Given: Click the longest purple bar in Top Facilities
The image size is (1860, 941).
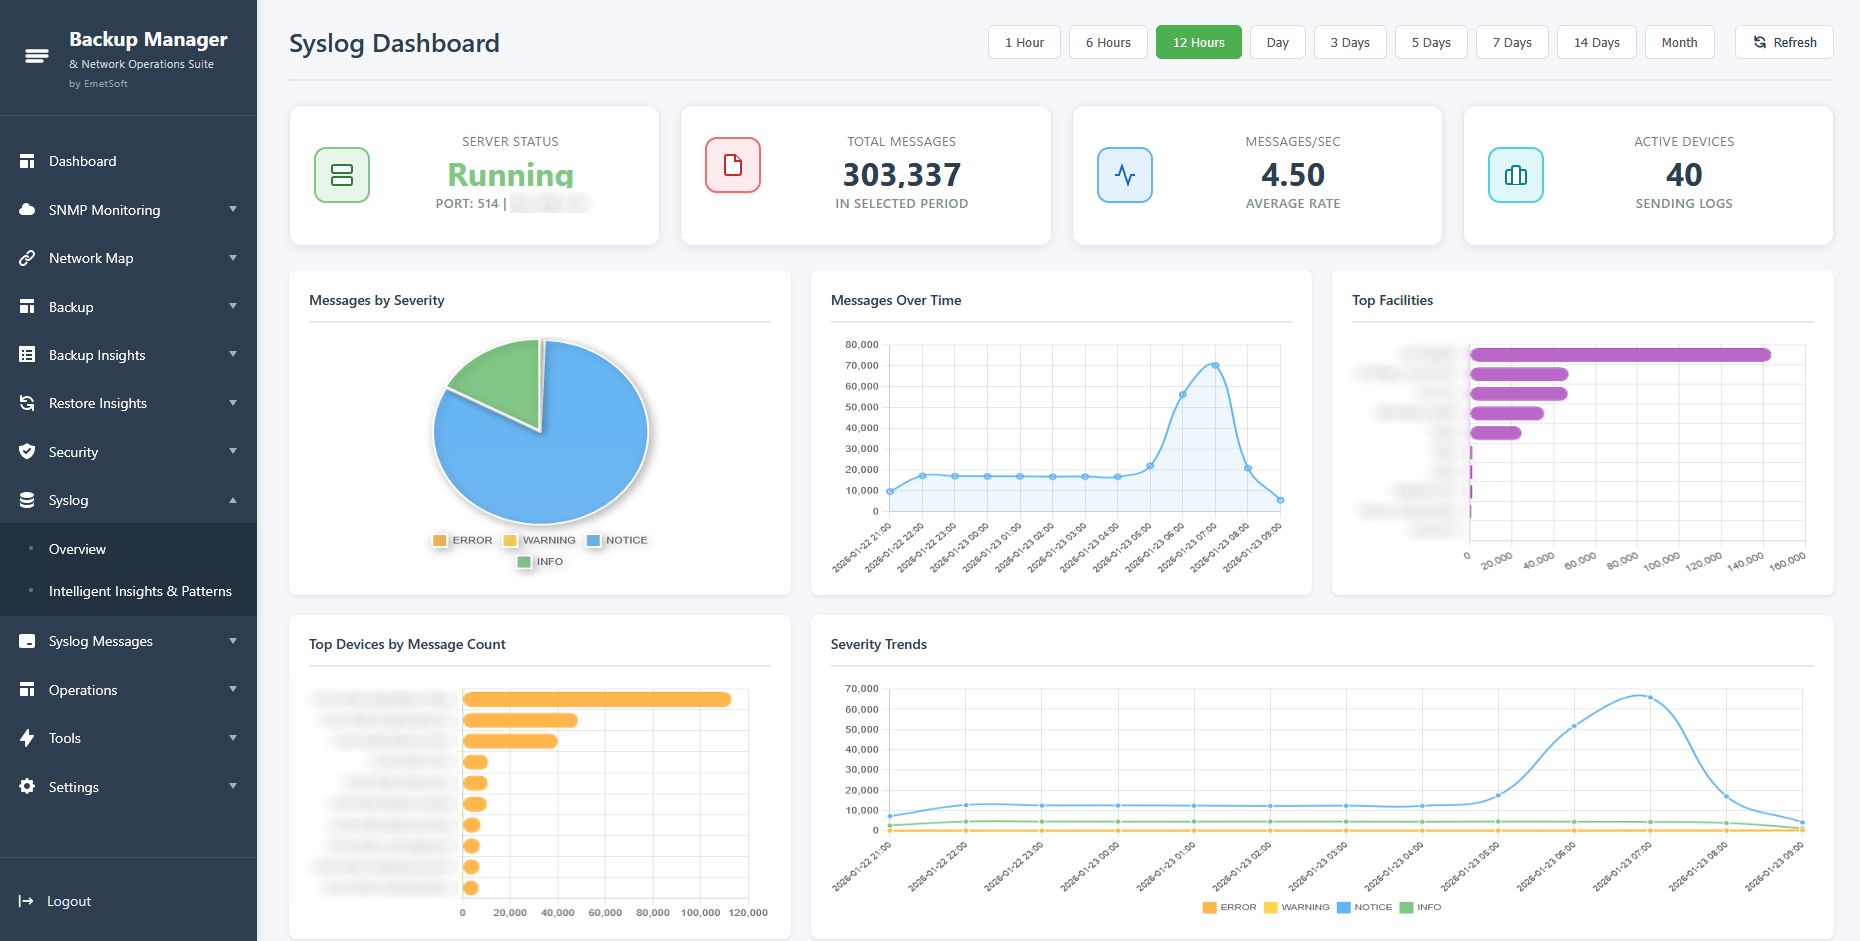Looking at the screenshot, I should 1620,355.
